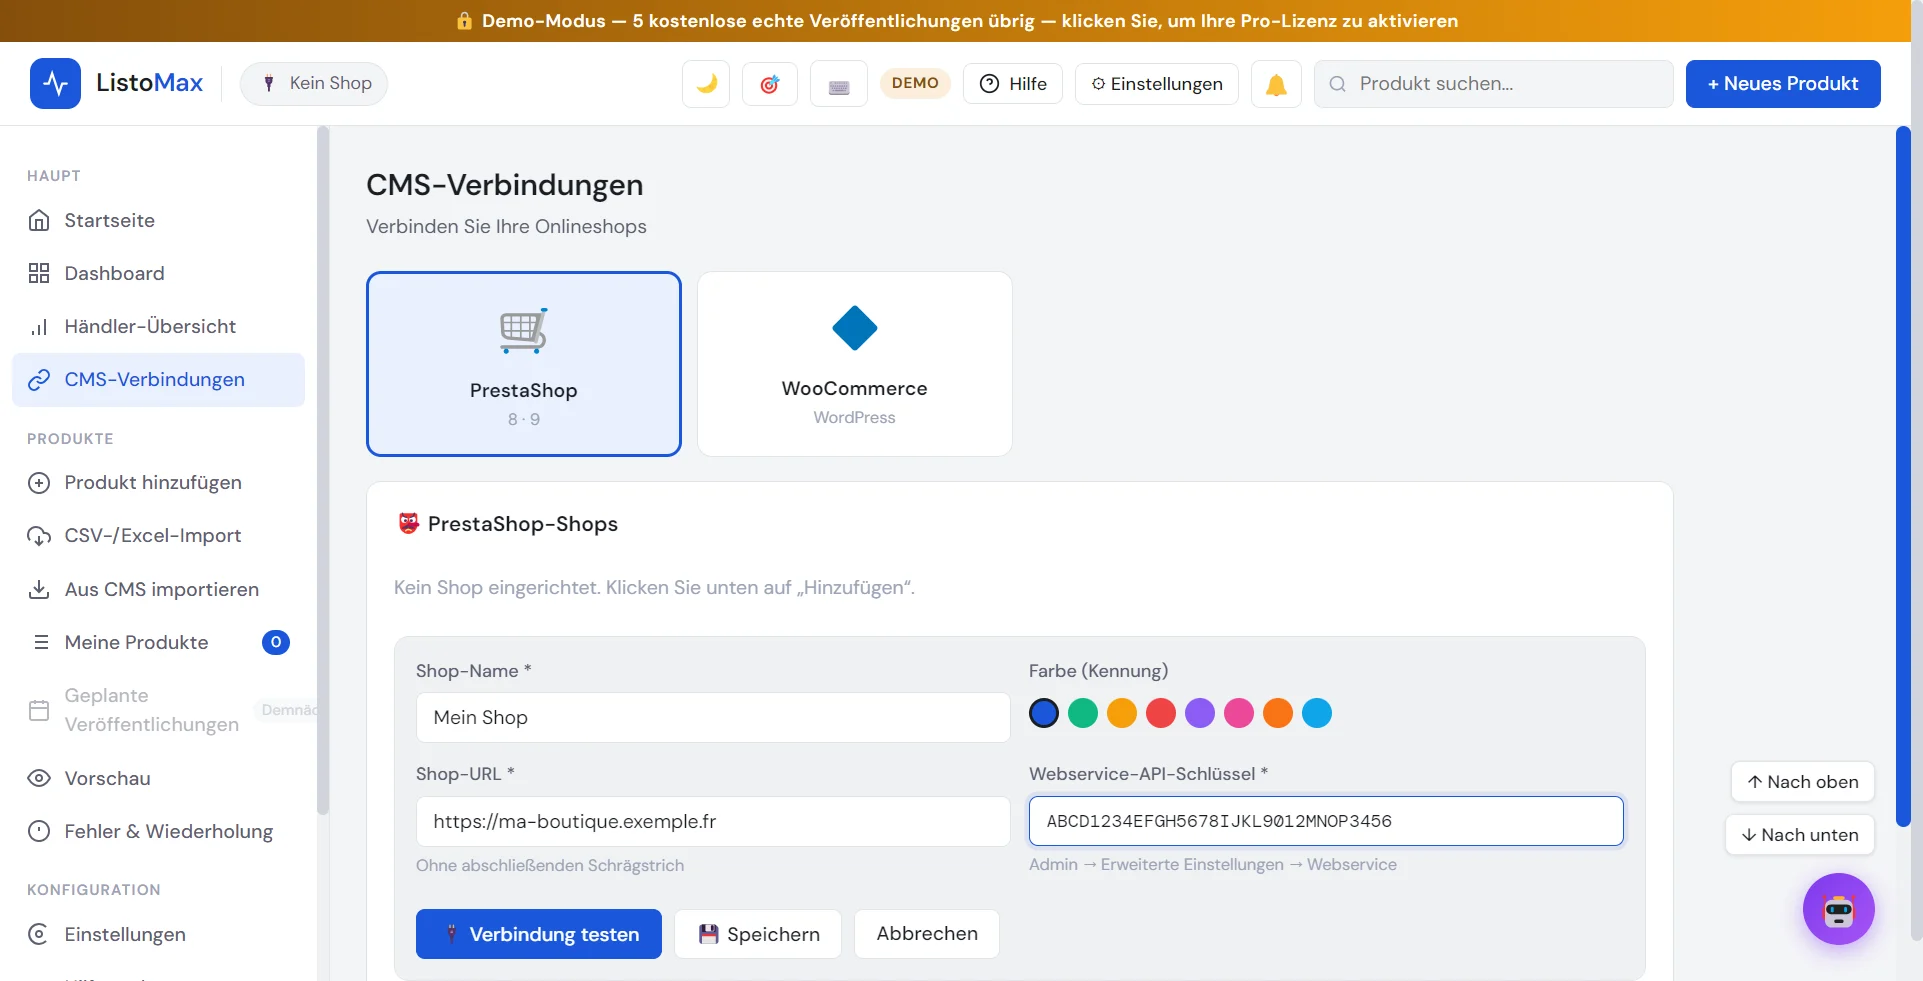The image size is (1923, 981).
Task: Pick the green color swatch
Action: coord(1083,713)
